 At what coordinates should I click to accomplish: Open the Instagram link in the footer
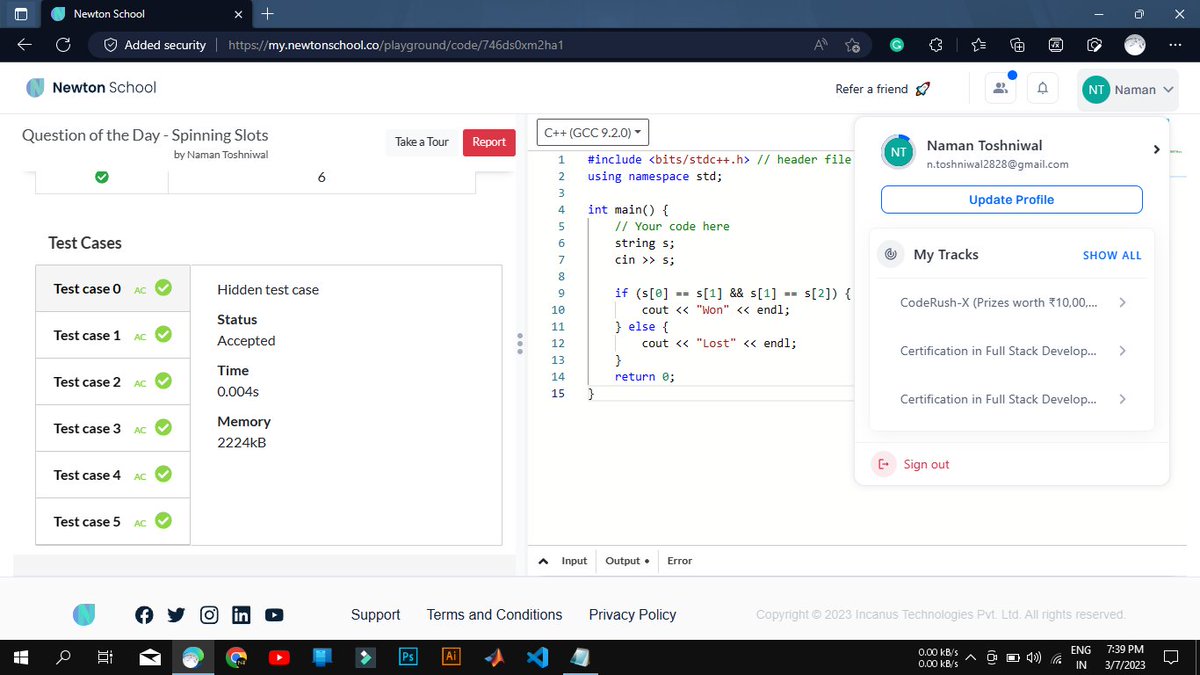[x=209, y=615]
